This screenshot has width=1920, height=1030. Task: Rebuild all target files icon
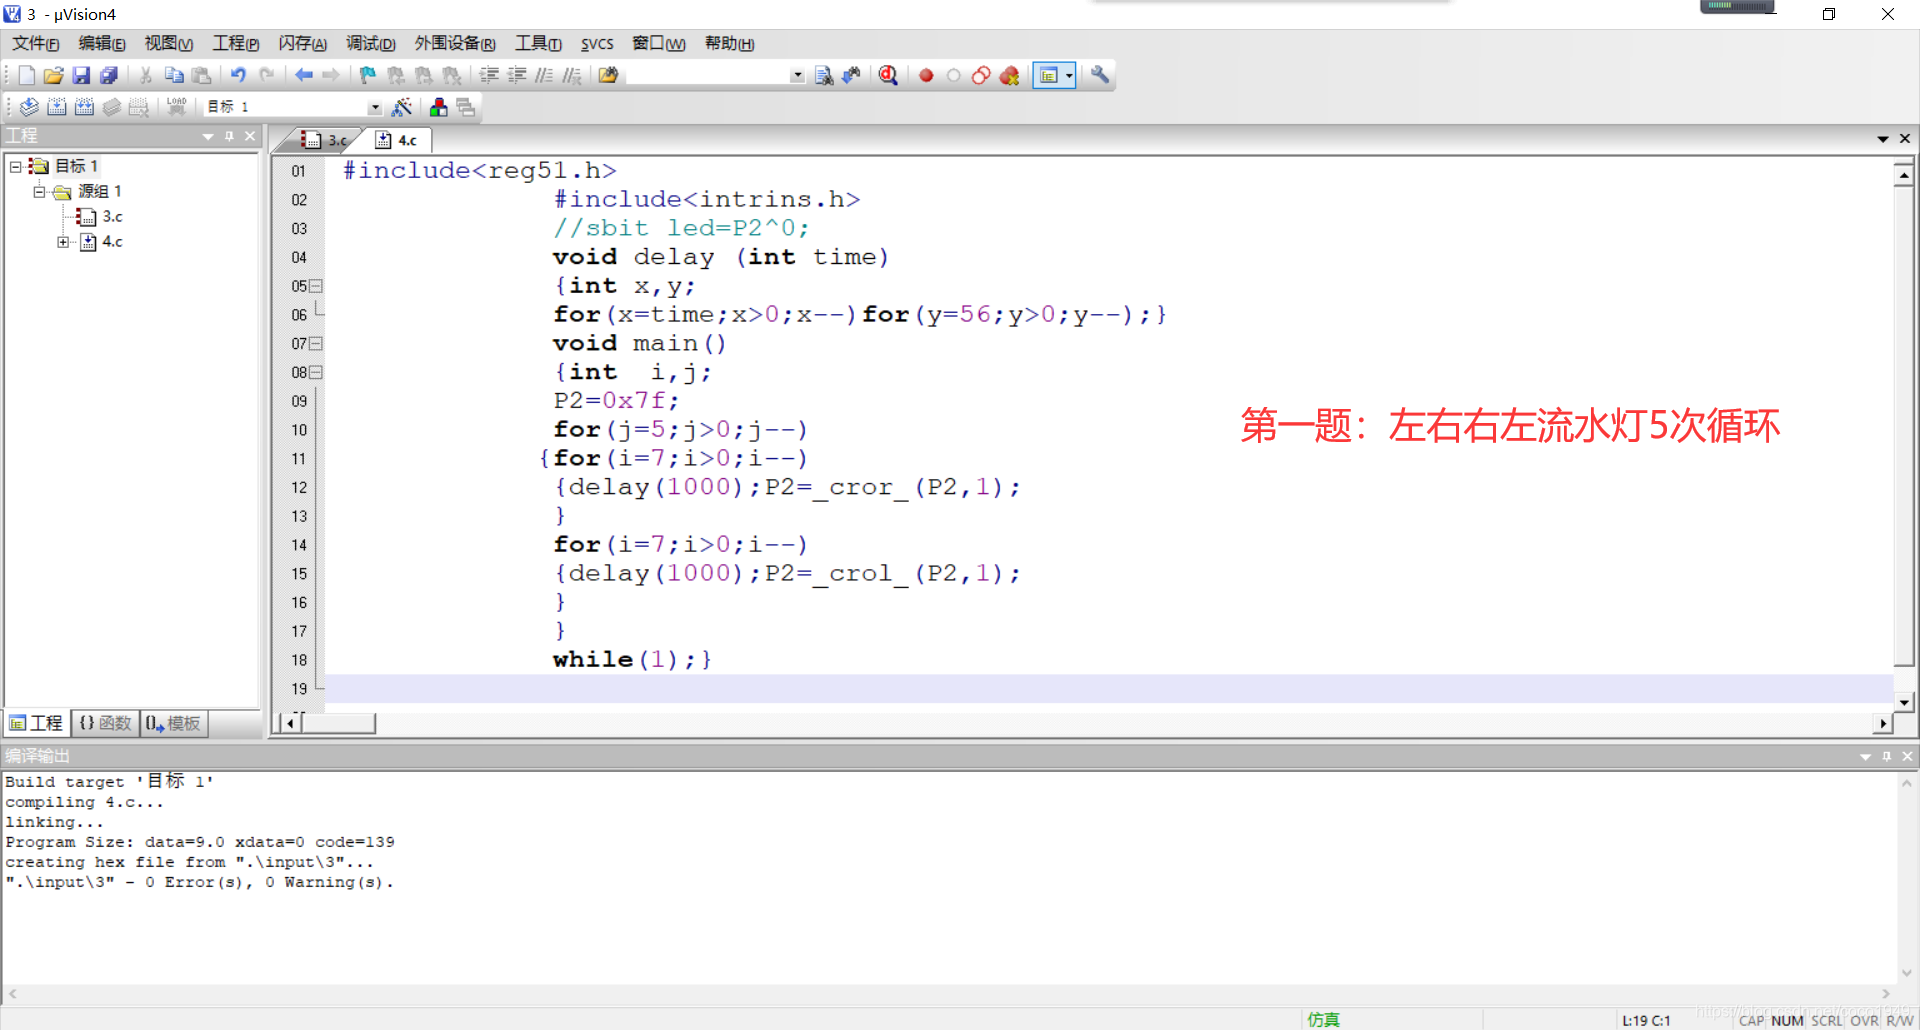point(85,106)
